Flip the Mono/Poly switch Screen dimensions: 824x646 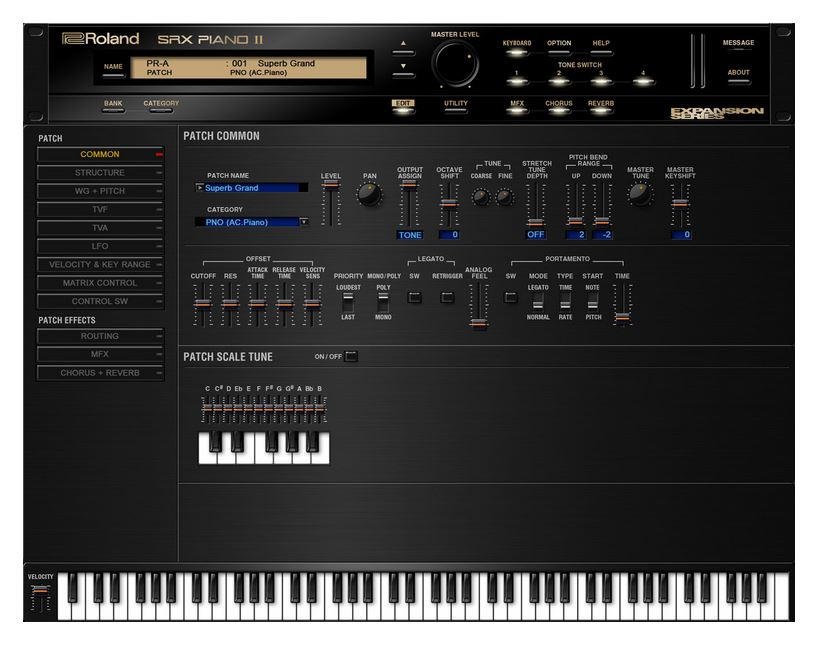tap(383, 302)
